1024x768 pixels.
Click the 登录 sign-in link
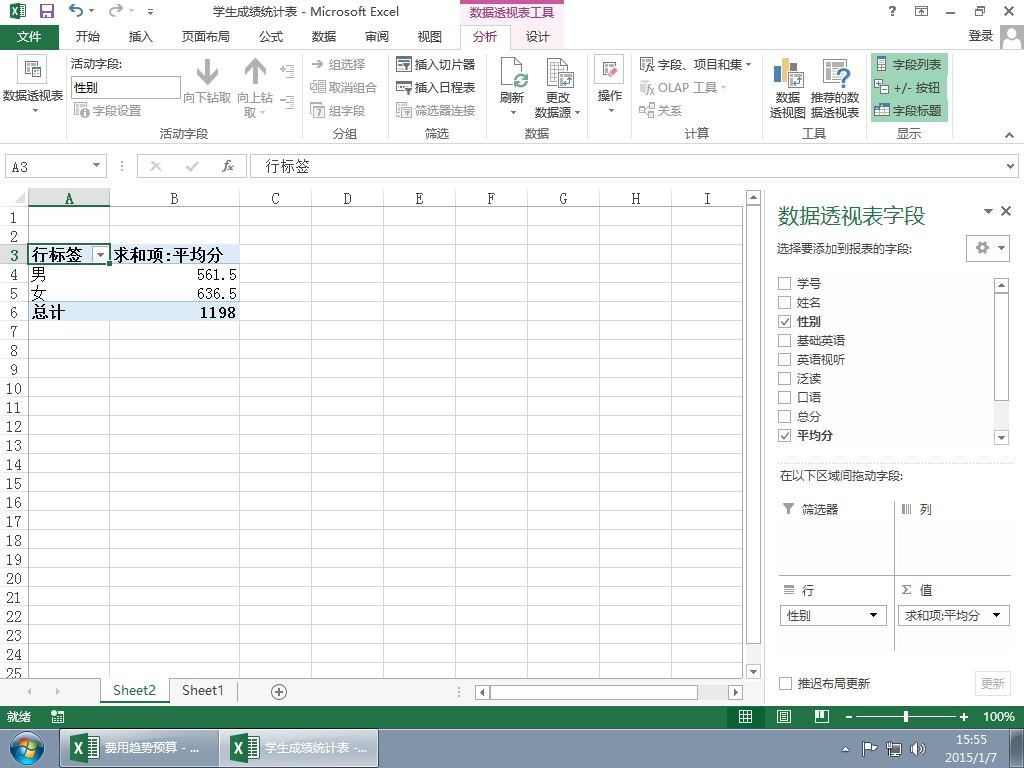pyautogui.click(x=980, y=36)
